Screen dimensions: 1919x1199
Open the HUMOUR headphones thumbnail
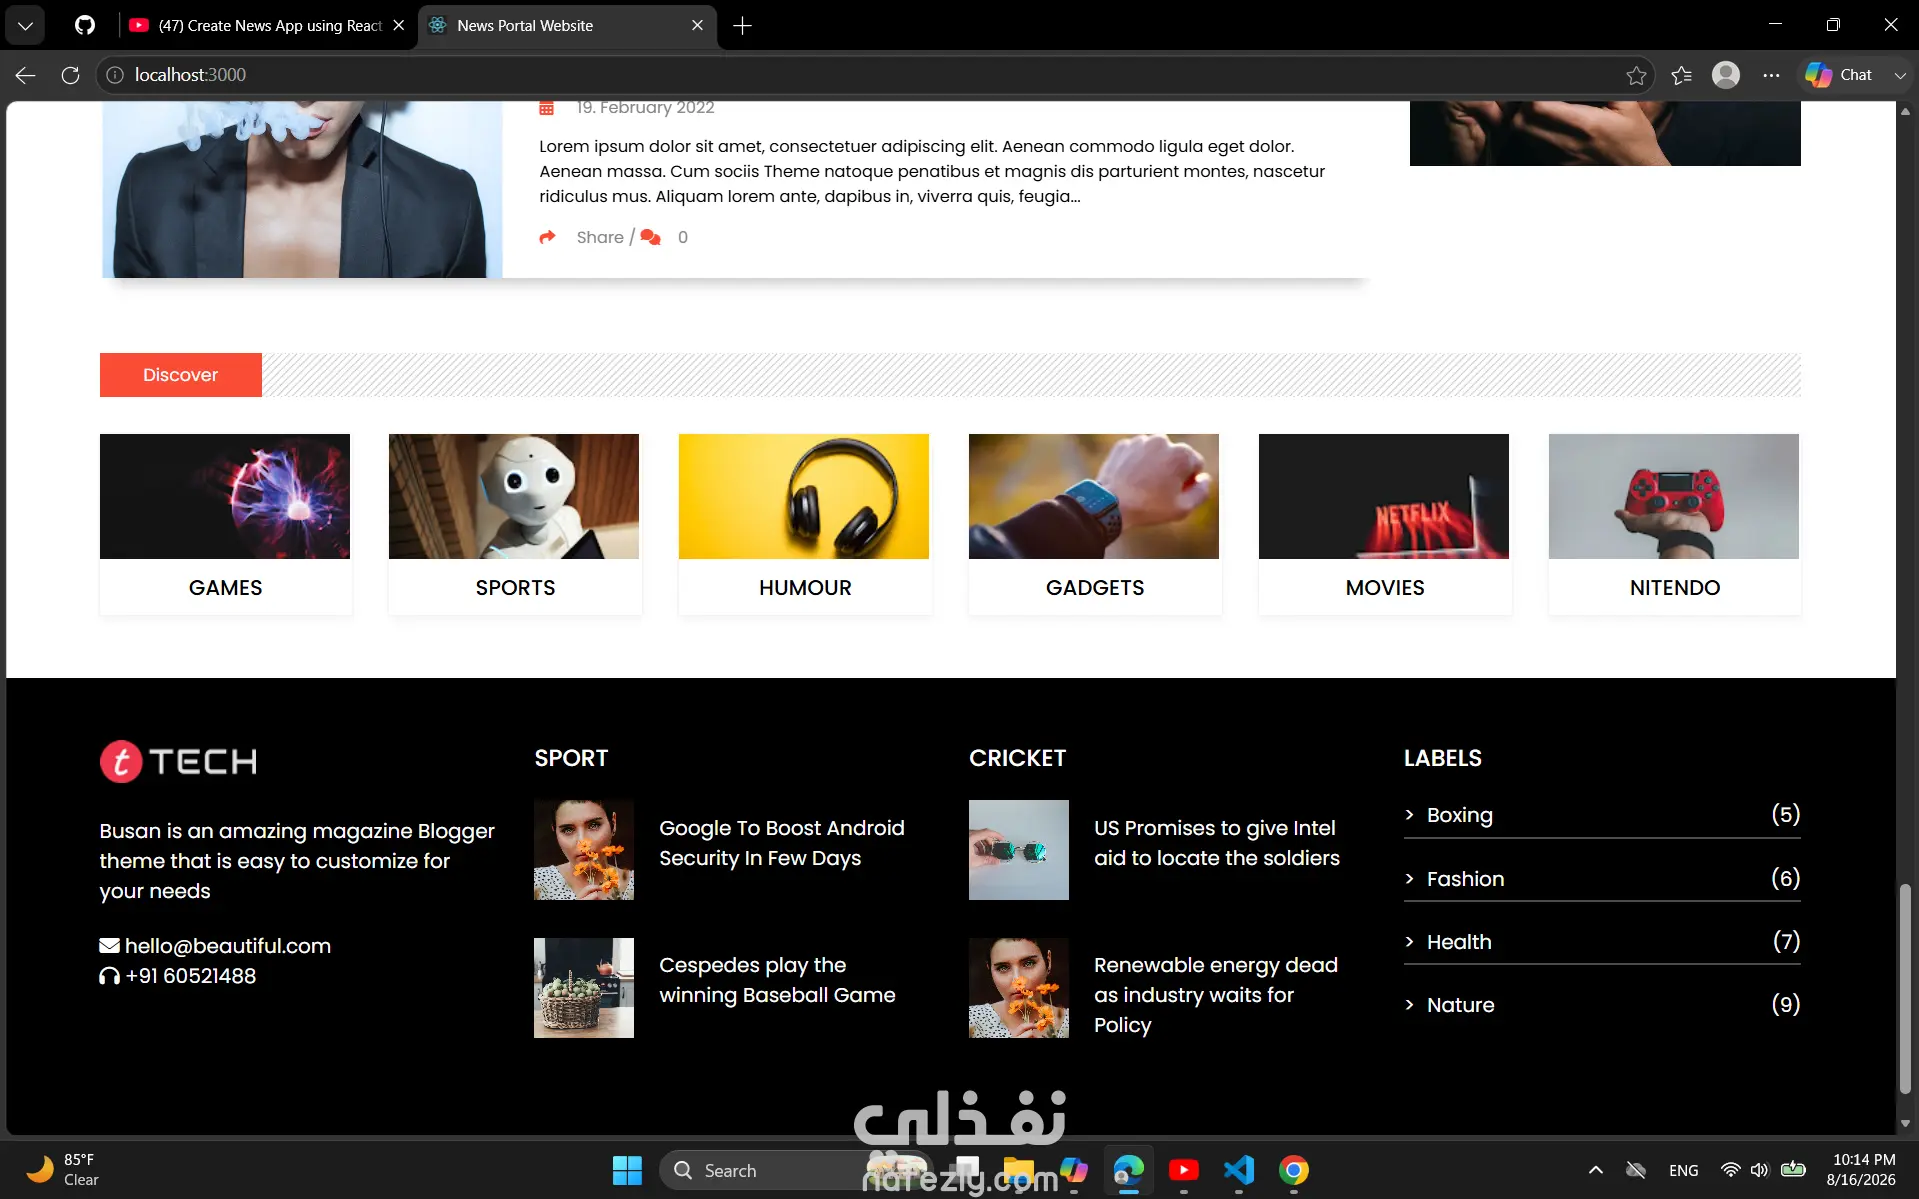pyautogui.click(x=804, y=496)
